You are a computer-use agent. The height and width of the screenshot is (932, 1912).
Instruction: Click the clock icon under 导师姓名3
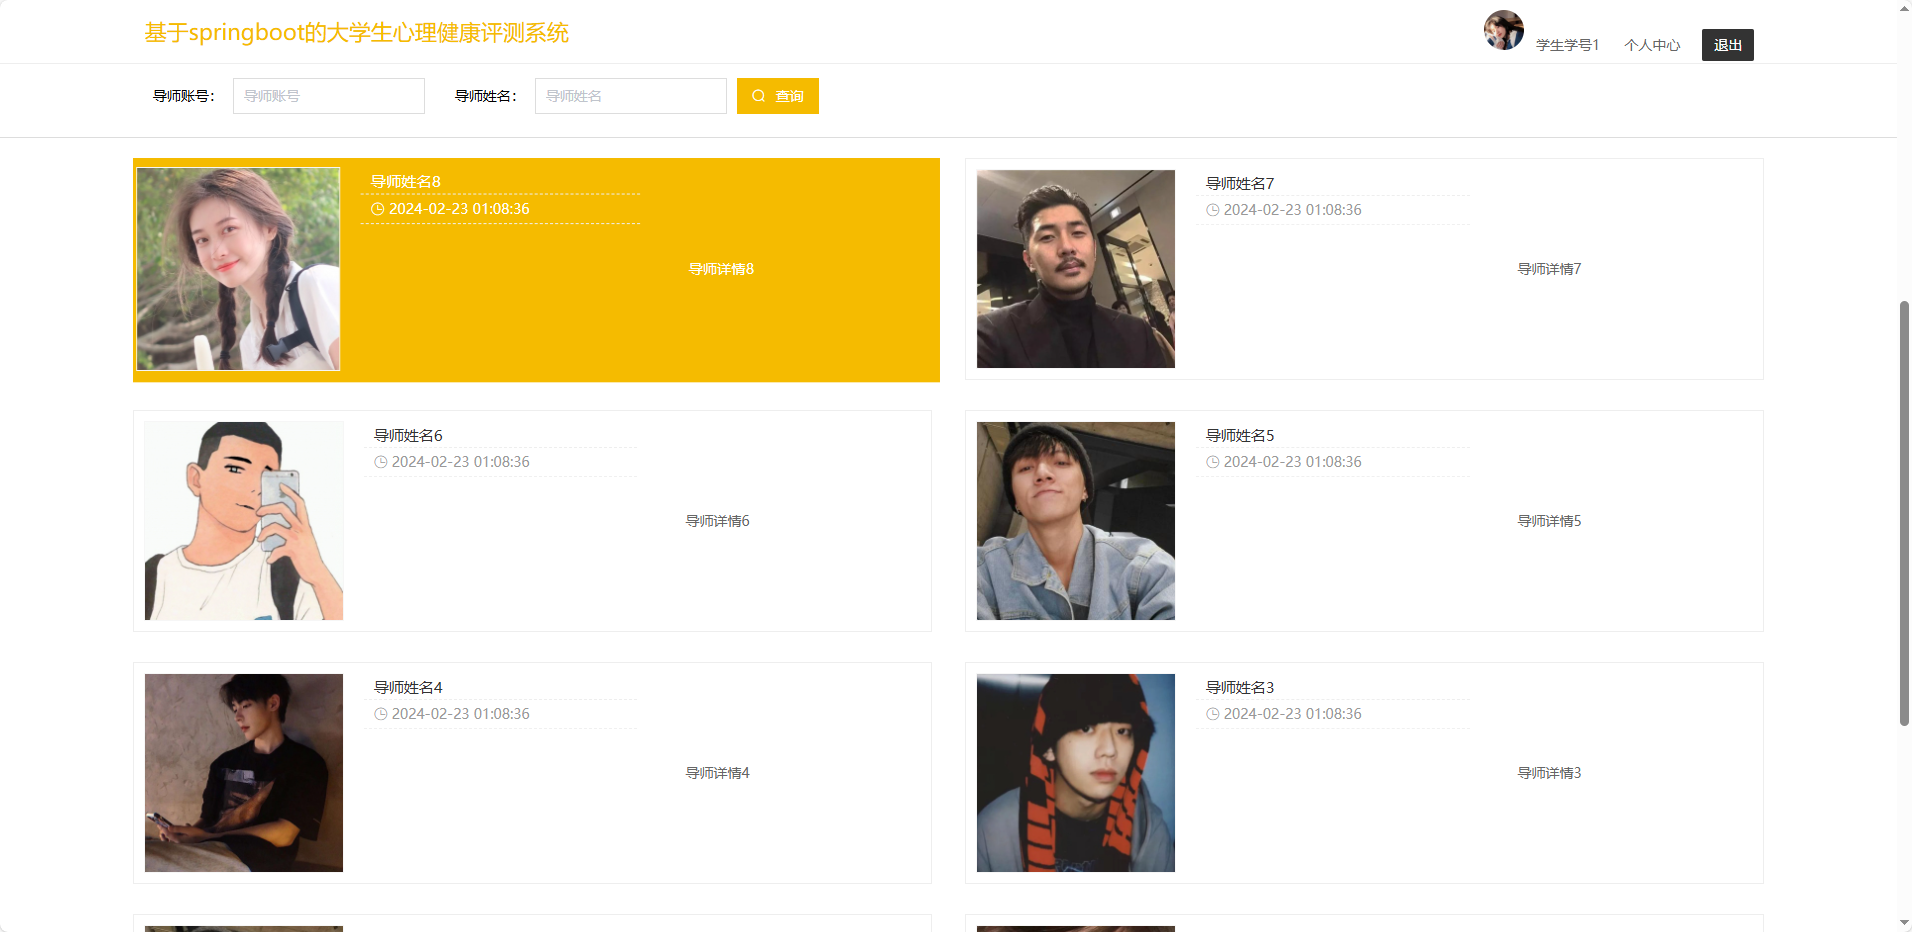click(x=1212, y=714)
